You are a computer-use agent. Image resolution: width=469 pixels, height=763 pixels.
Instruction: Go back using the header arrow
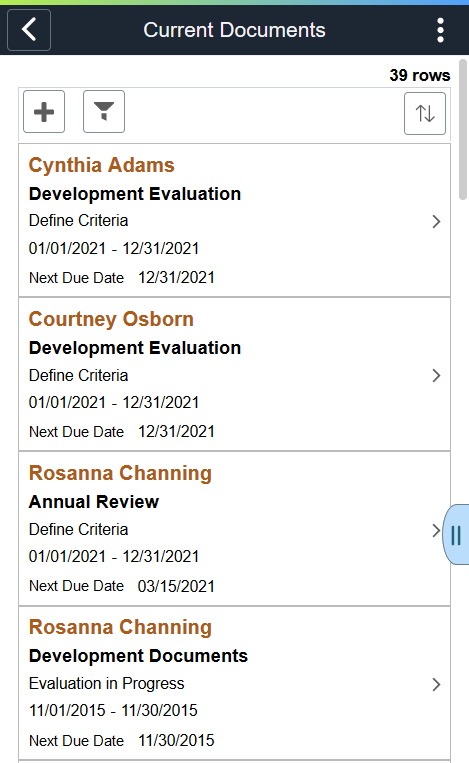click(x=29, y=30)
